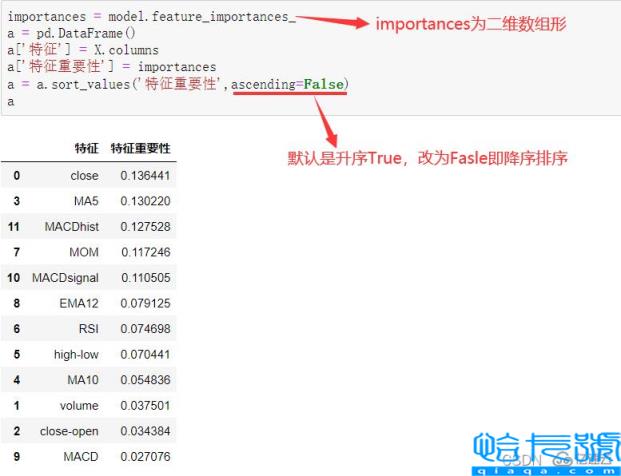The height and width of the screenshot is (476, 621).
Task: Click the 'close' feature cell
Action: coord(84,175)
